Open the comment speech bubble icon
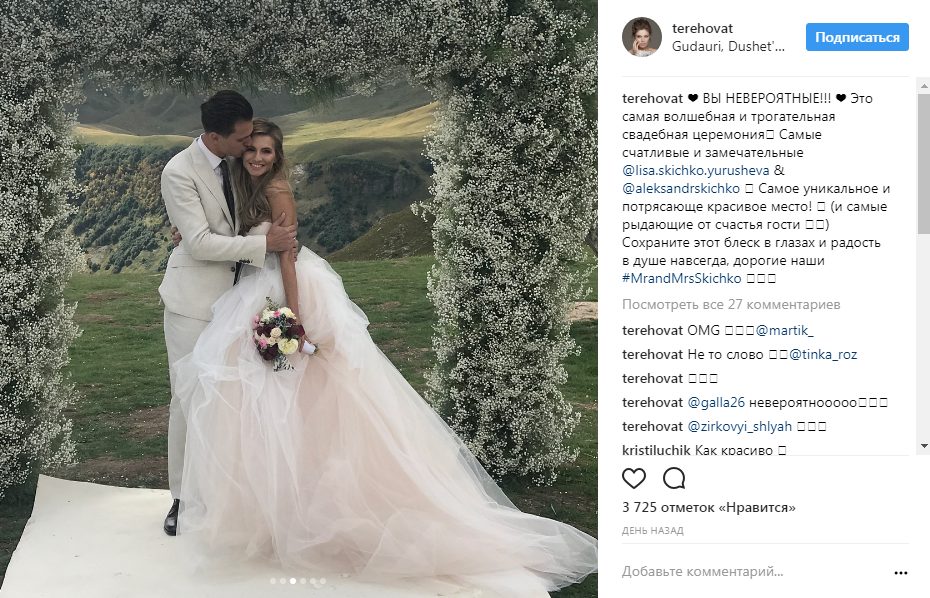This screenshot has height=598, width=930. click(674, 478)
